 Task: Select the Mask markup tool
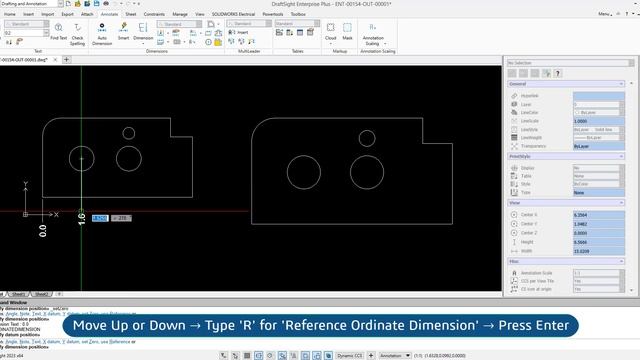[x=347, y=32]
